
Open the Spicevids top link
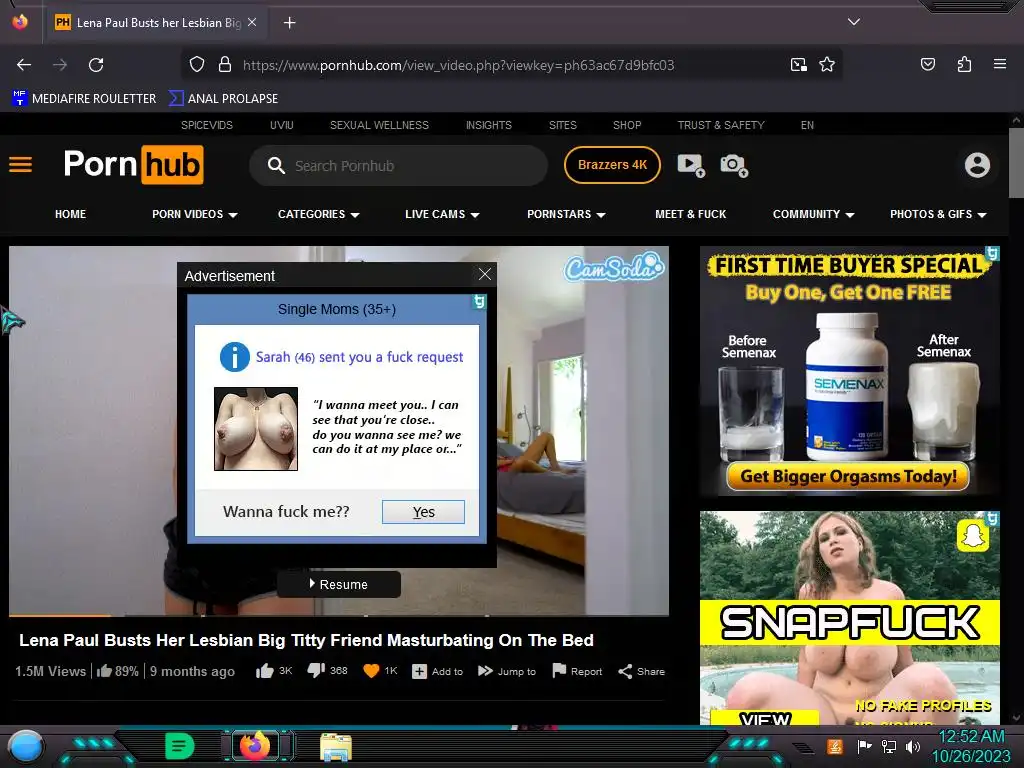(206, 125)
